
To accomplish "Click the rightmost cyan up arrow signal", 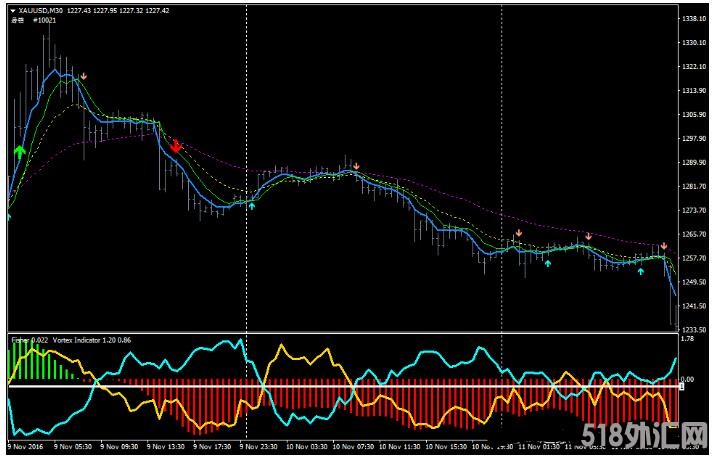I will click(x=641, y=270).
